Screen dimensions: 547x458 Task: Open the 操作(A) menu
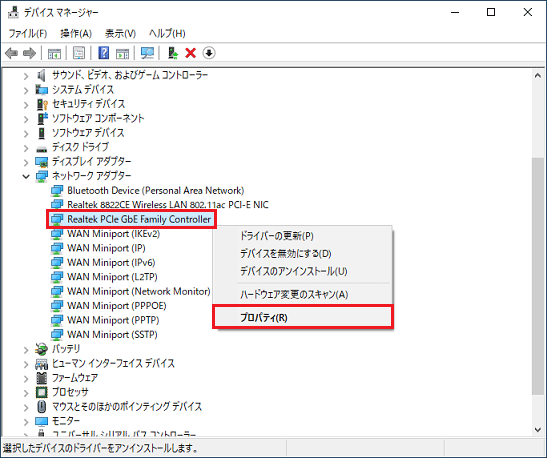76,33
